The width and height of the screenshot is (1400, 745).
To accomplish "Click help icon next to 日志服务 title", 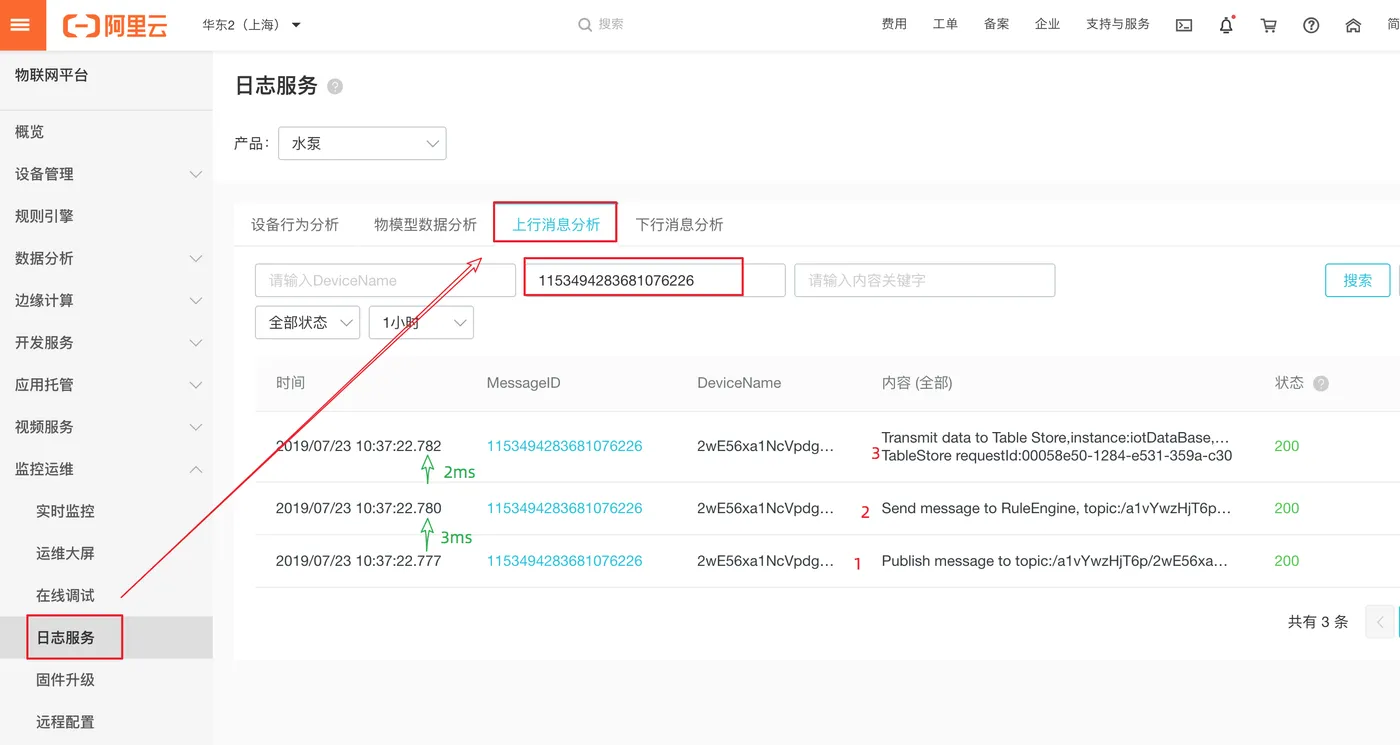I will click(335, 87).
